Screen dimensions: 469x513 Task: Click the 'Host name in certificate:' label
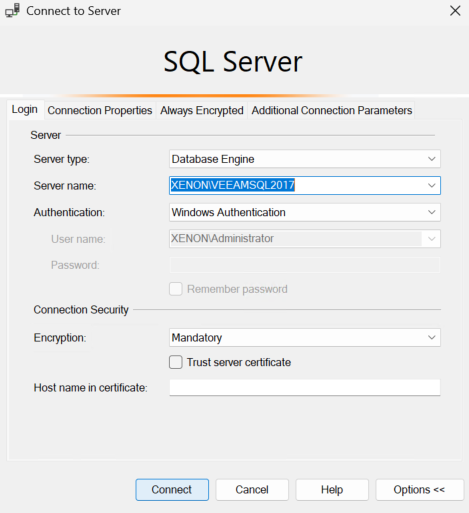click(90, 388)
